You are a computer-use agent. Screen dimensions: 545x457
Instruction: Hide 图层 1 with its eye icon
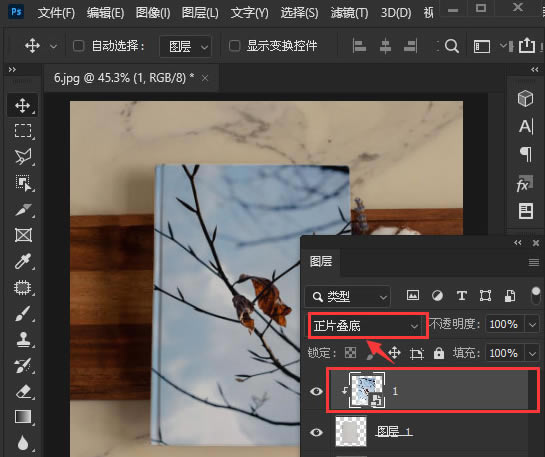point(316,432)
